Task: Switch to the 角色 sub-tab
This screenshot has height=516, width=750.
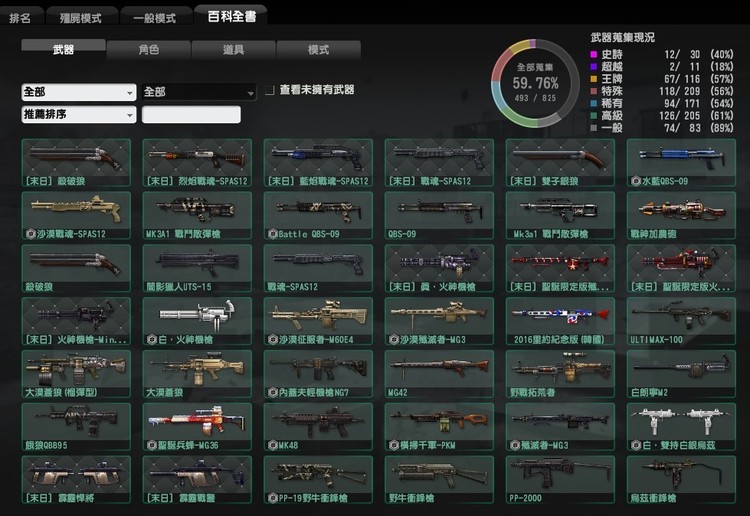Action: pos(149,50)
